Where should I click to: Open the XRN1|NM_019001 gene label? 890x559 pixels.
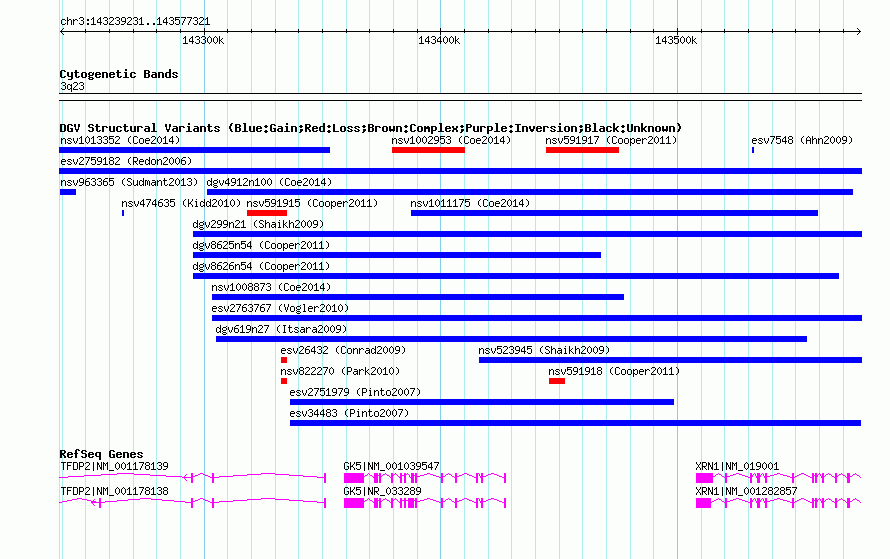pos(737,466)
